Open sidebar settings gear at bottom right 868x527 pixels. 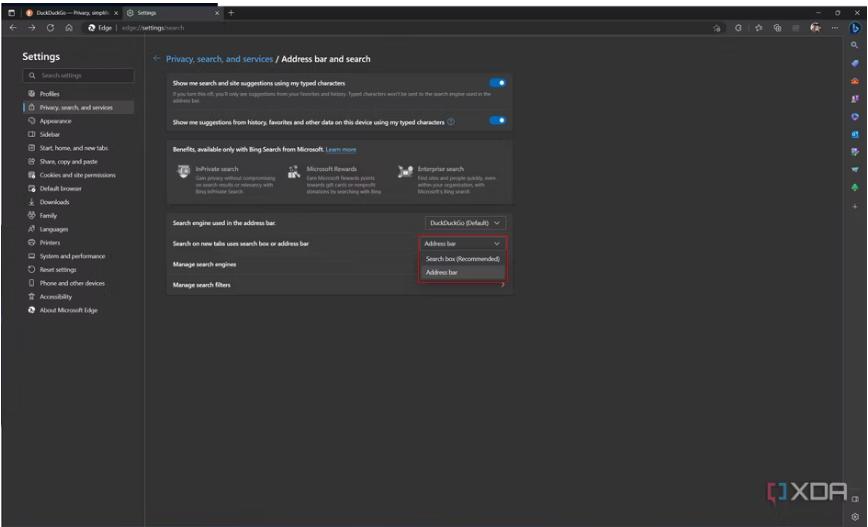(855, 516)
